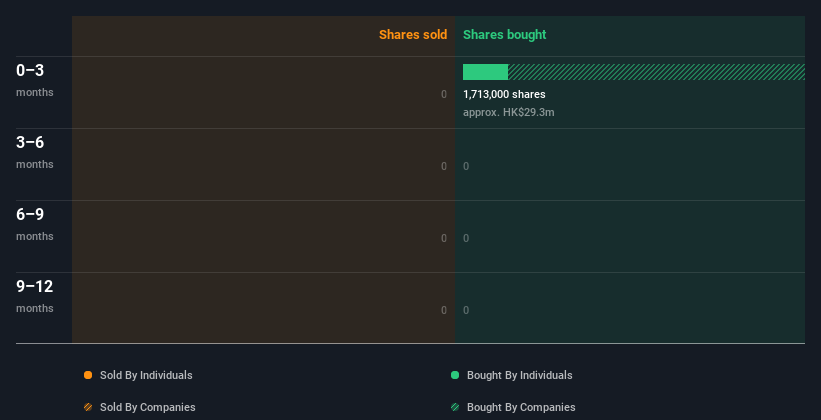821x420 pixels.
Task: Click the green Bought By Individuals legend dot
Action: [455, 375]
